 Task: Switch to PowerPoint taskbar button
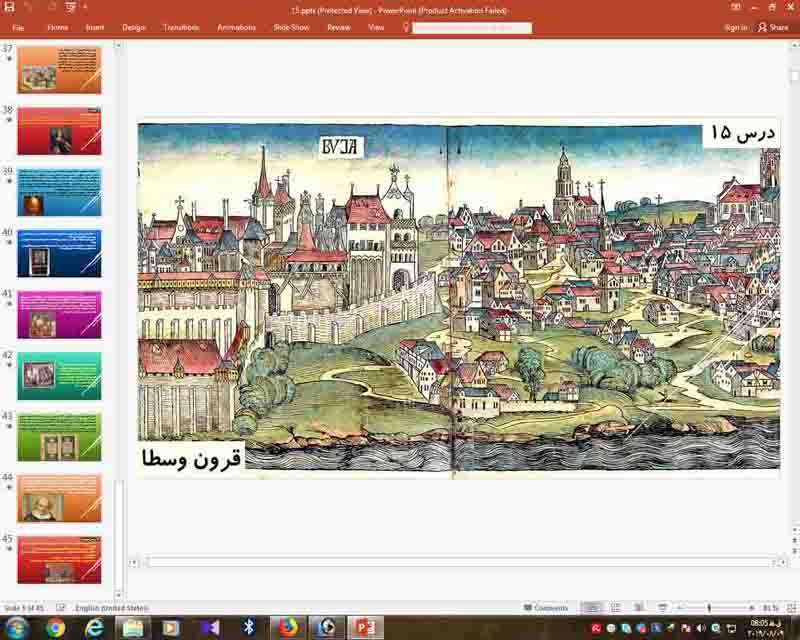(365, 627)
